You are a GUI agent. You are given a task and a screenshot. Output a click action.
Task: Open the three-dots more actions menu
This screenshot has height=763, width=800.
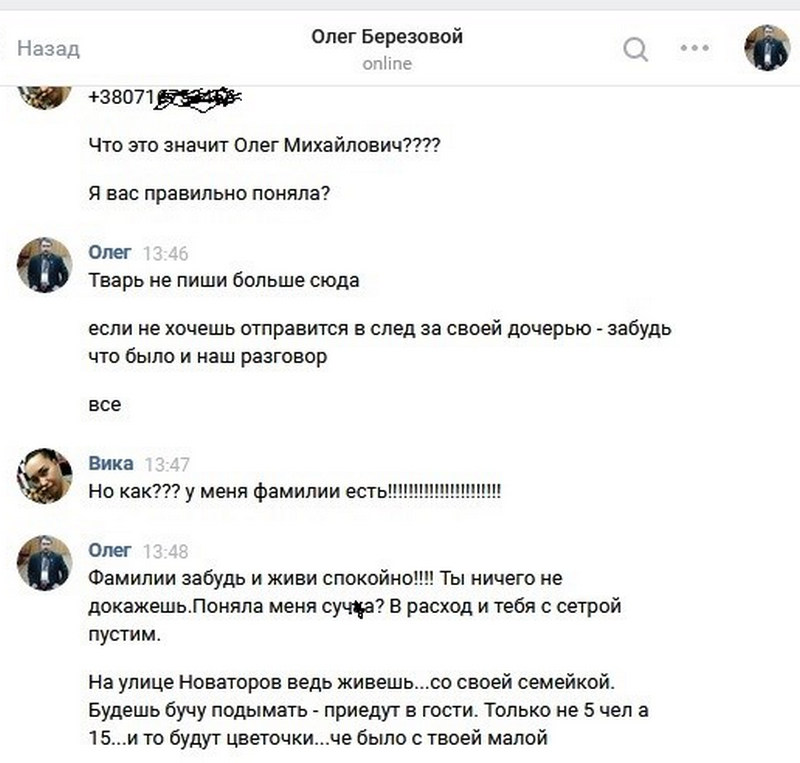coord(694,48)
